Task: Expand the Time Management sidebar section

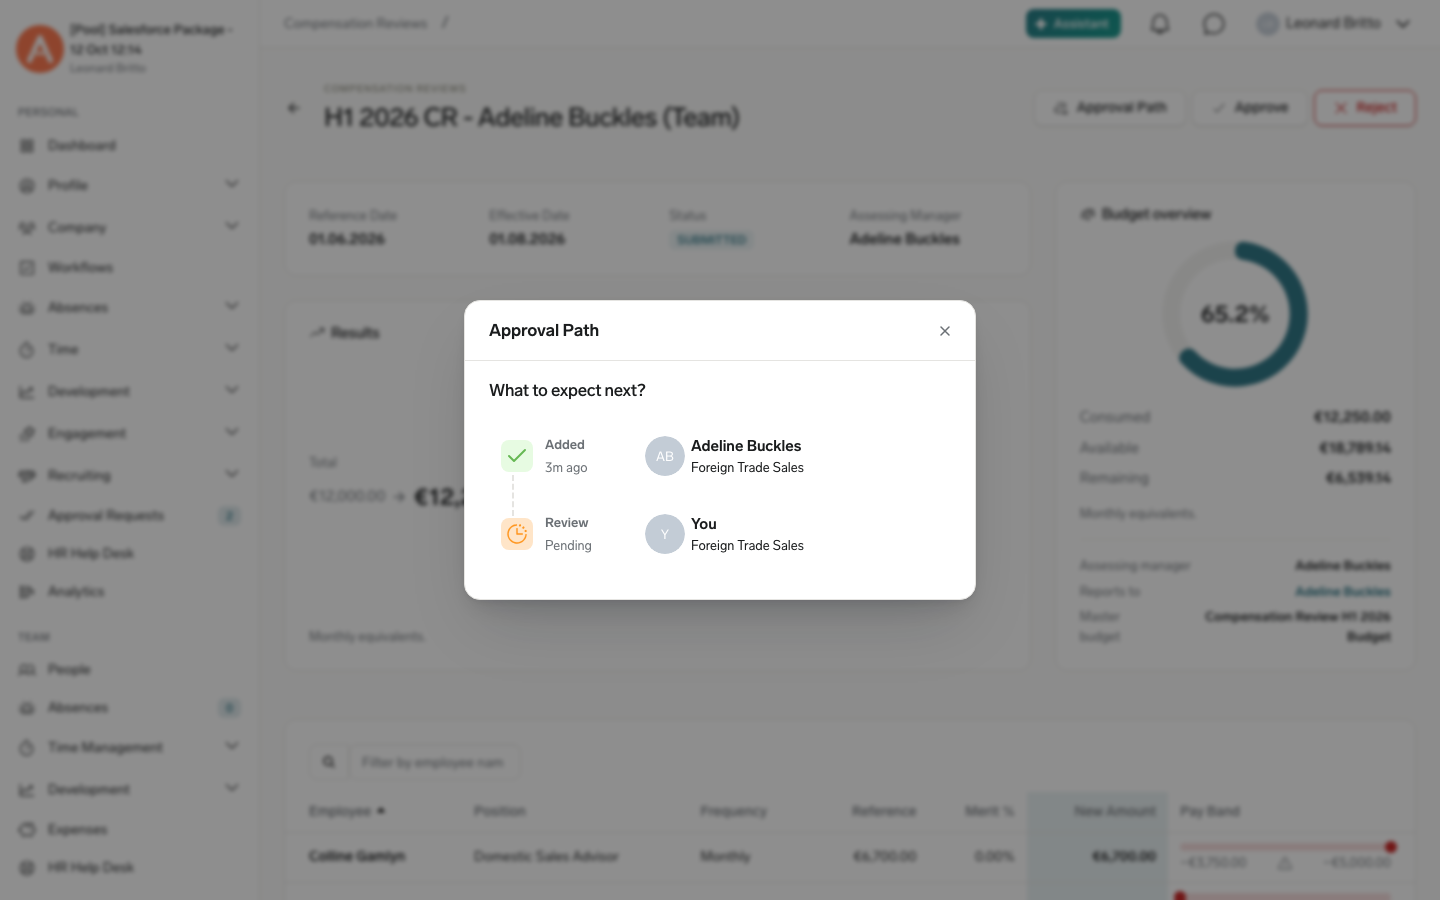Action: tap(232, 746)
